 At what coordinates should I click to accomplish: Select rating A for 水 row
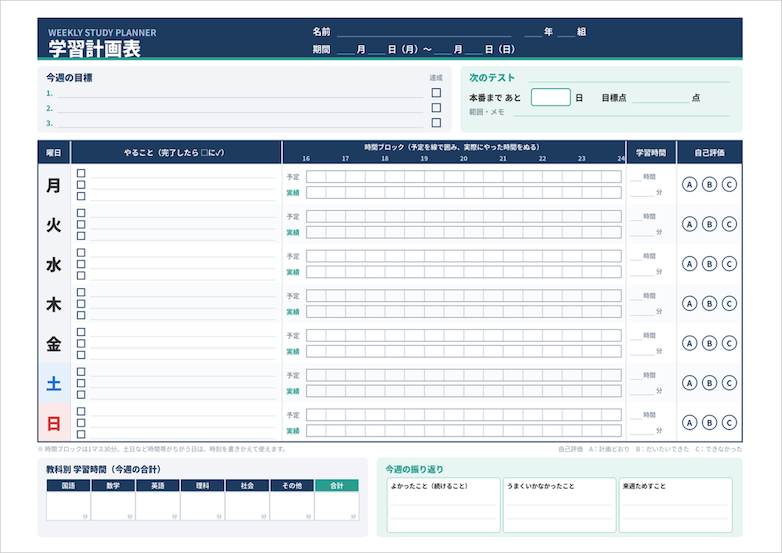point(689,264)
